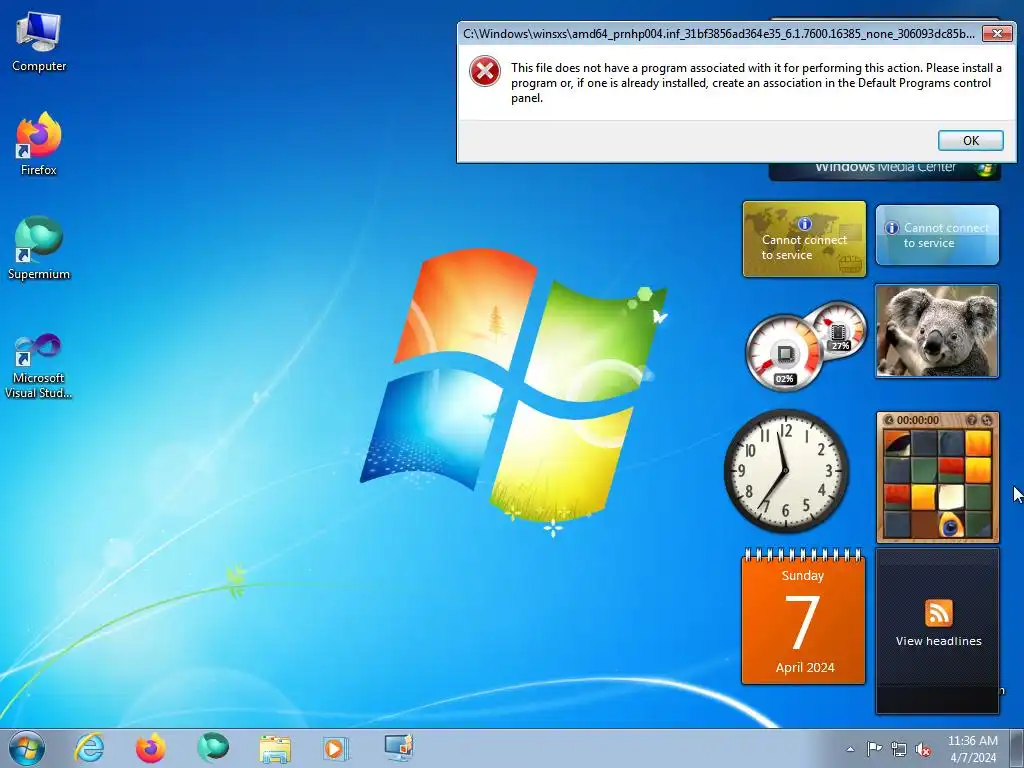Click the Windows Media Center gadget
Screen dimensions: 1024x768
884,170
